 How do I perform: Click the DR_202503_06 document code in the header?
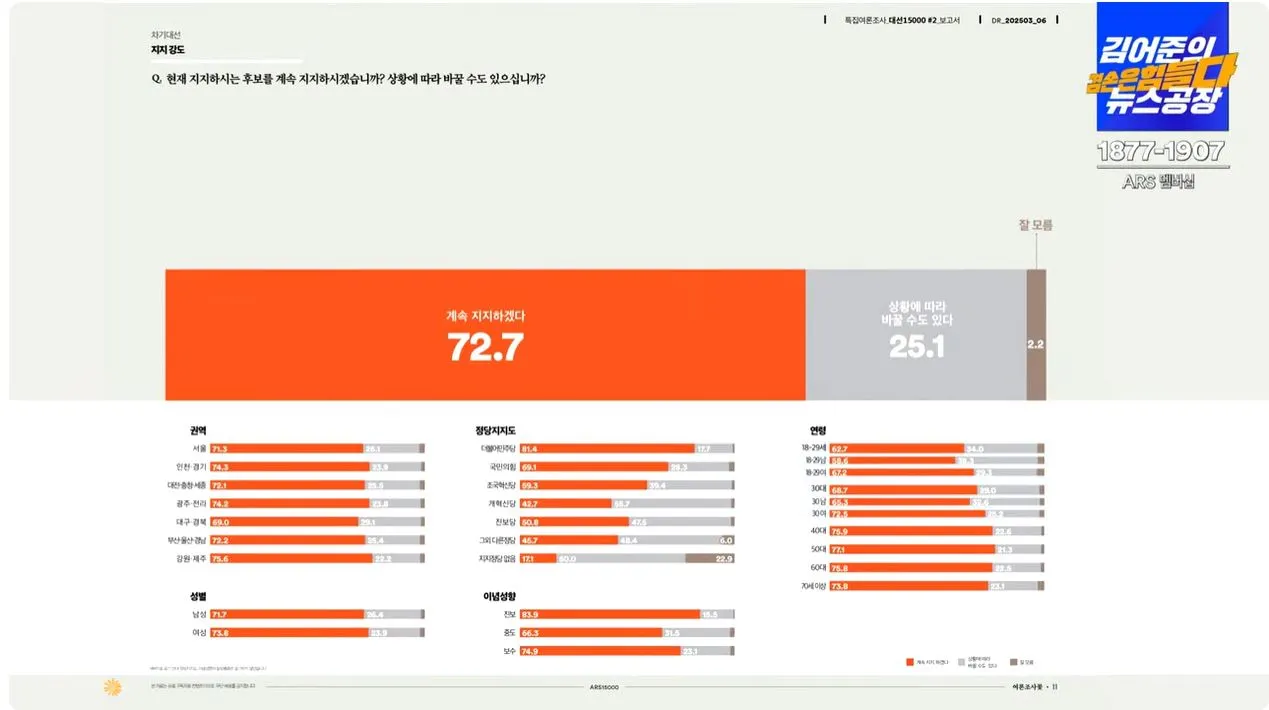pyautogui.click(x=1021, y=19)
